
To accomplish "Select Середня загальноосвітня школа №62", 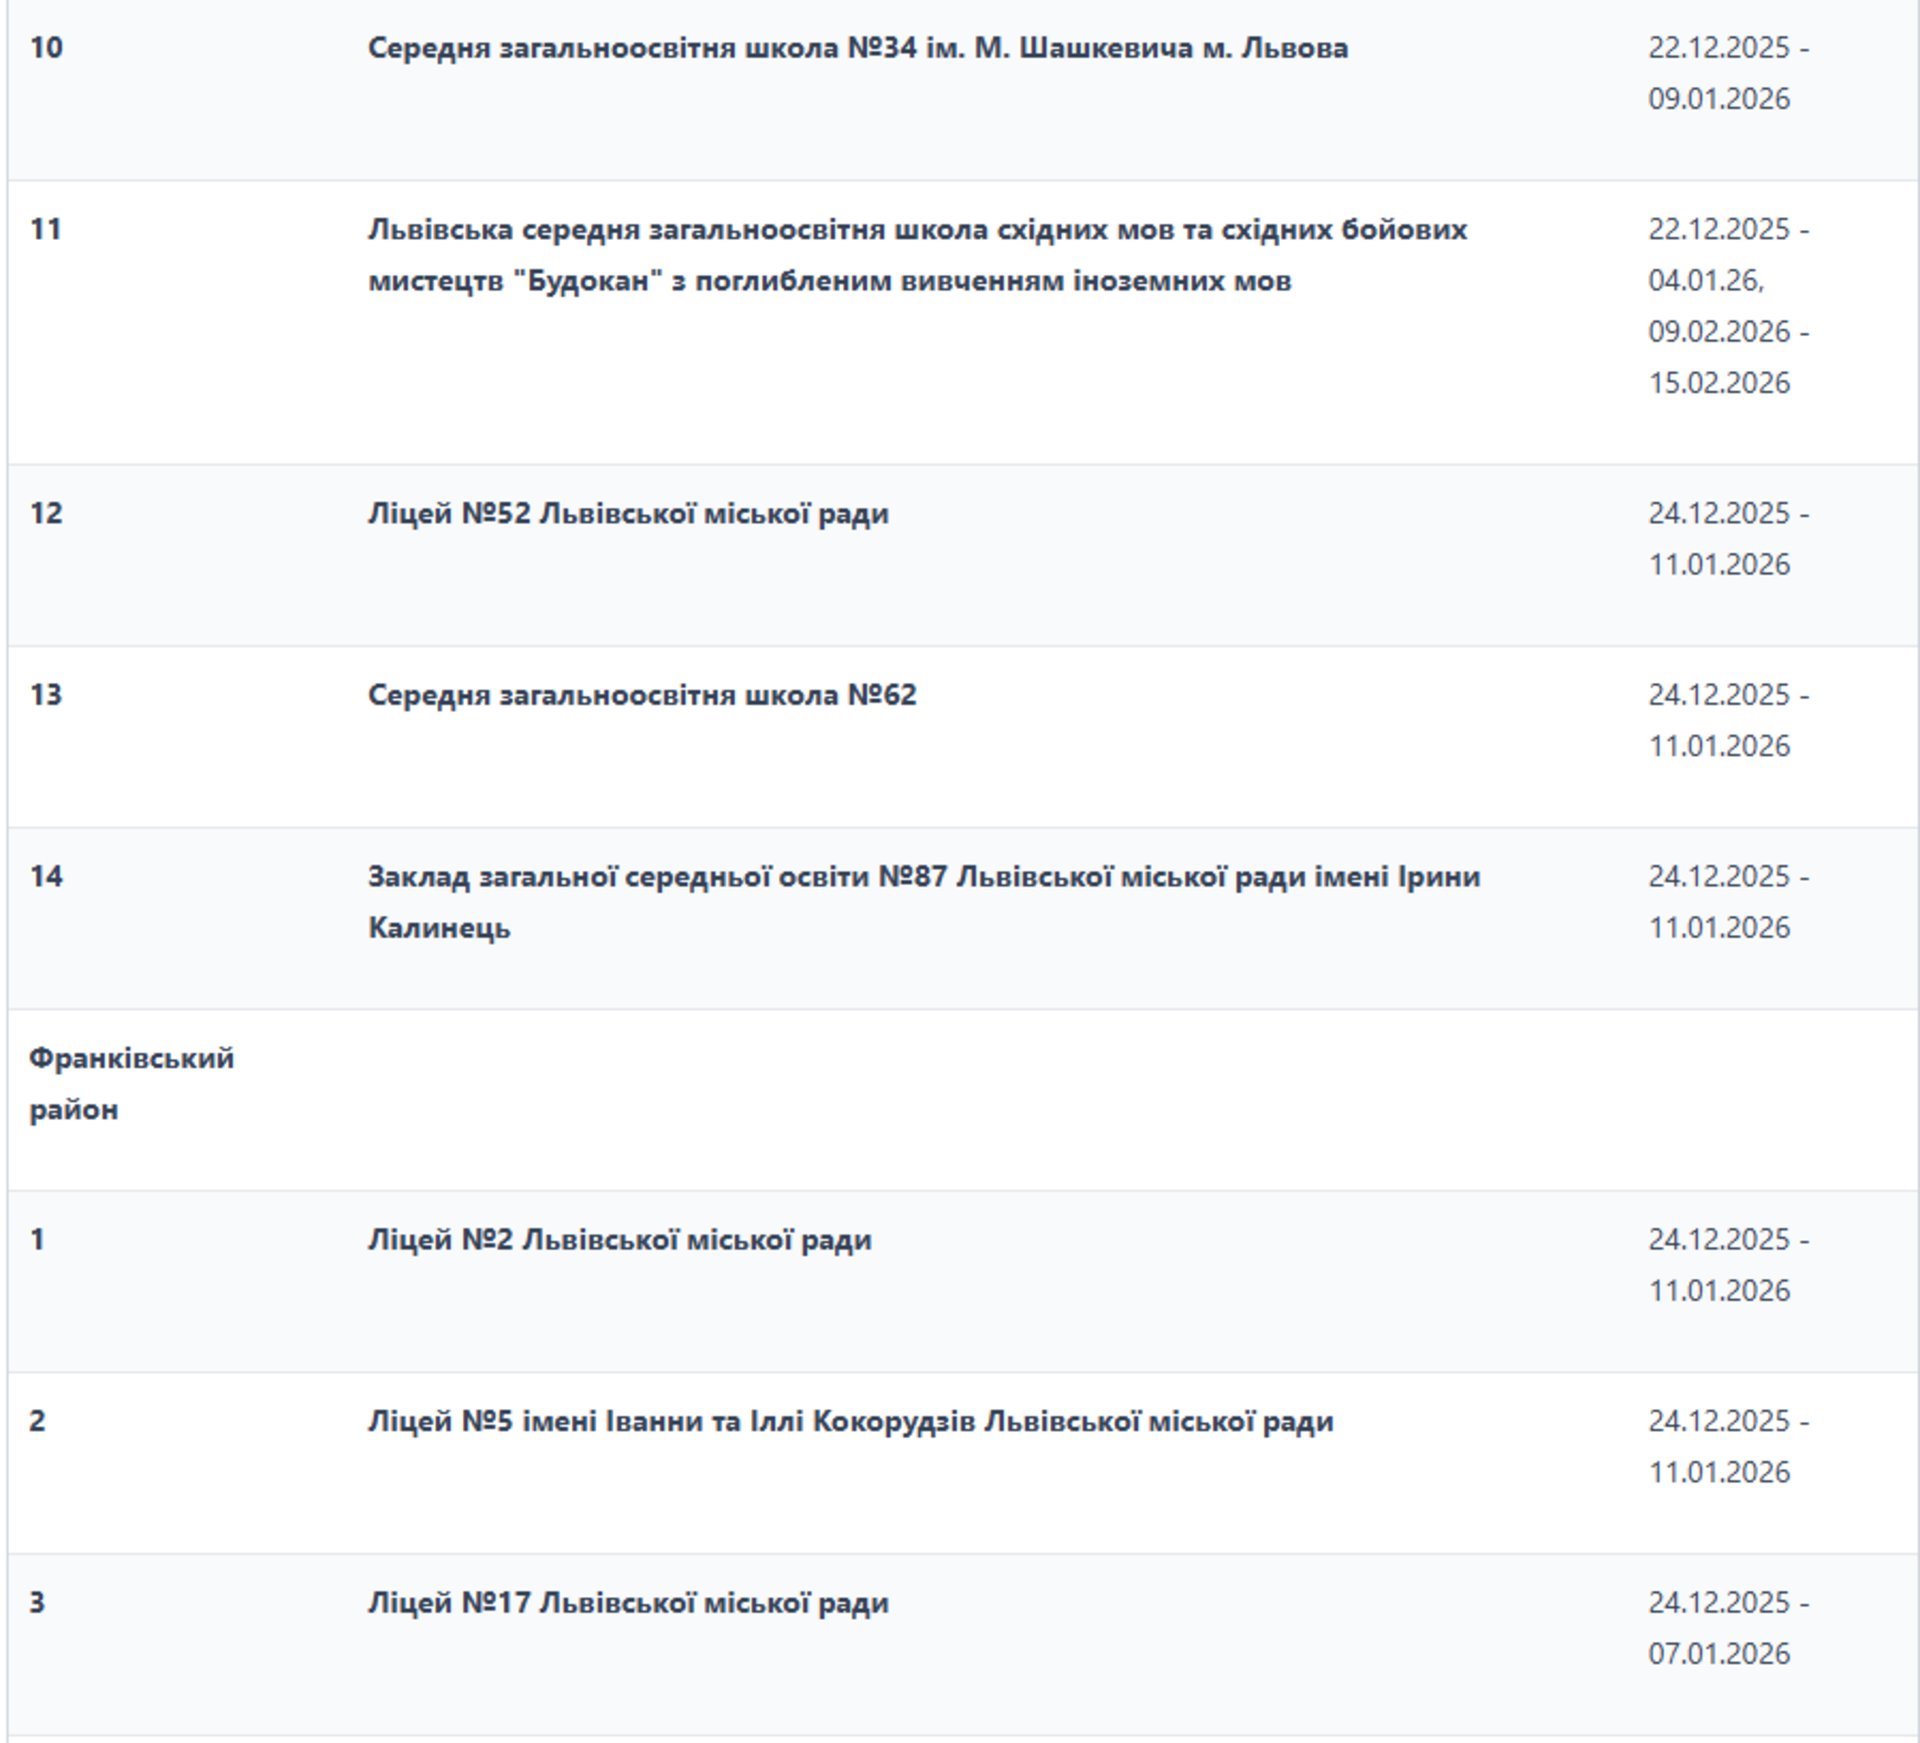I will (x=642, y=695).
